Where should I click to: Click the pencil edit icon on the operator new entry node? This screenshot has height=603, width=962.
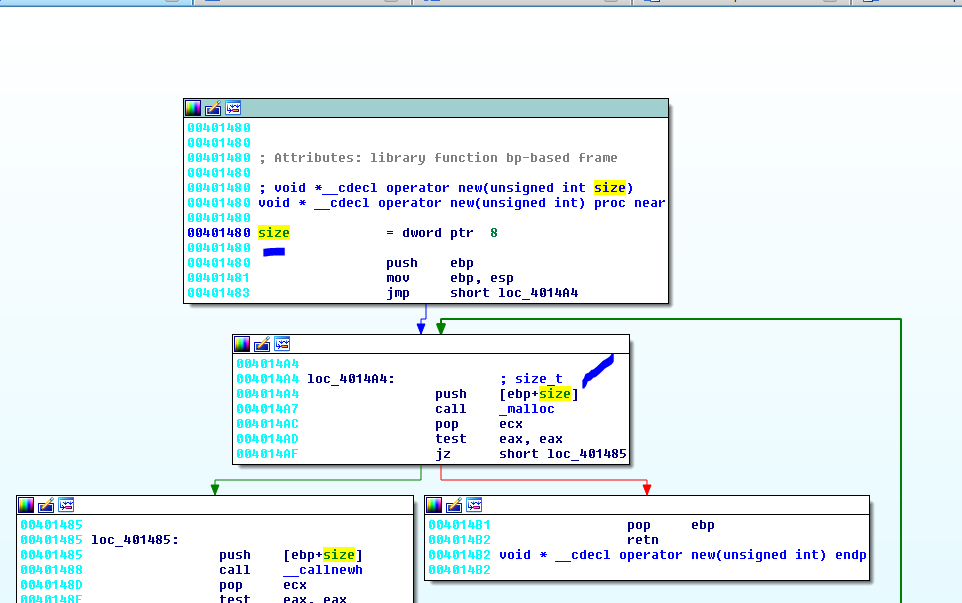coord(213,108)
